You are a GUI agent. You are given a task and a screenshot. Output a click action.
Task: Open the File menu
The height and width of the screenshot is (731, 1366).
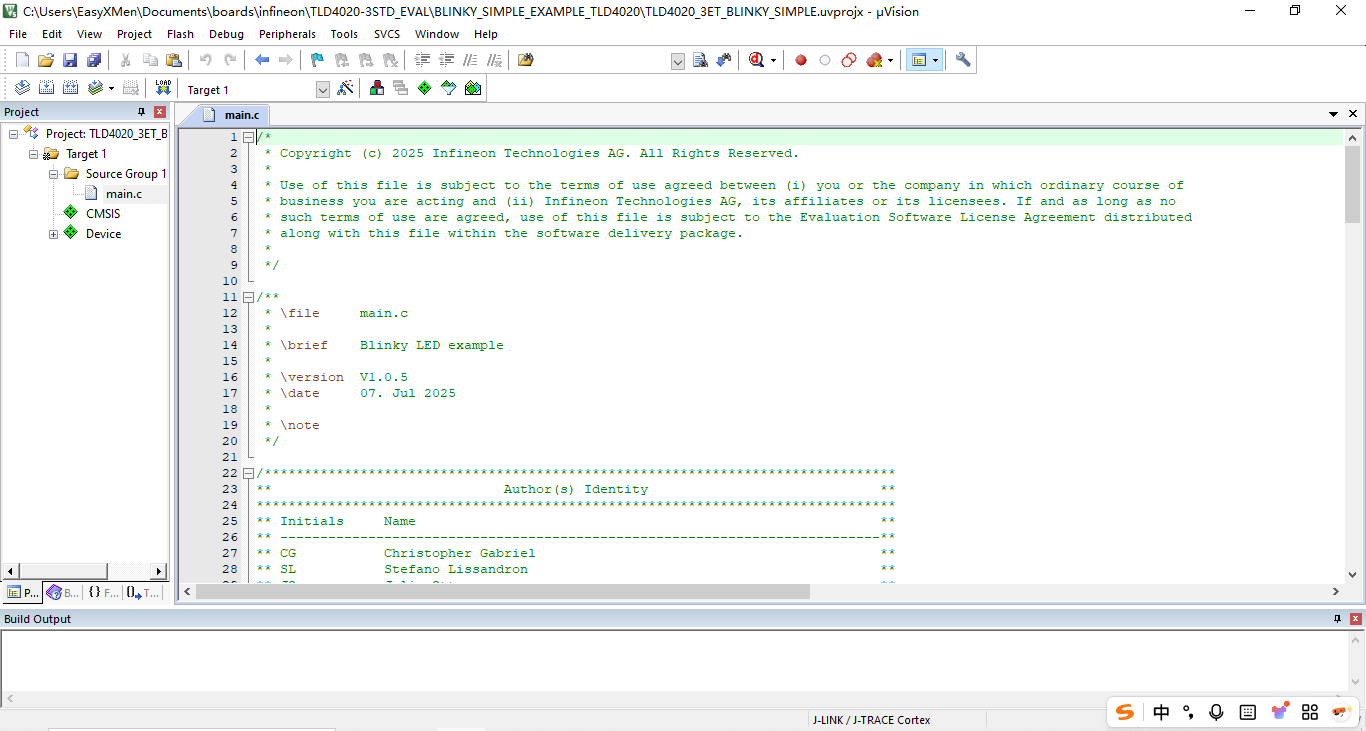[x=18, y=34]
